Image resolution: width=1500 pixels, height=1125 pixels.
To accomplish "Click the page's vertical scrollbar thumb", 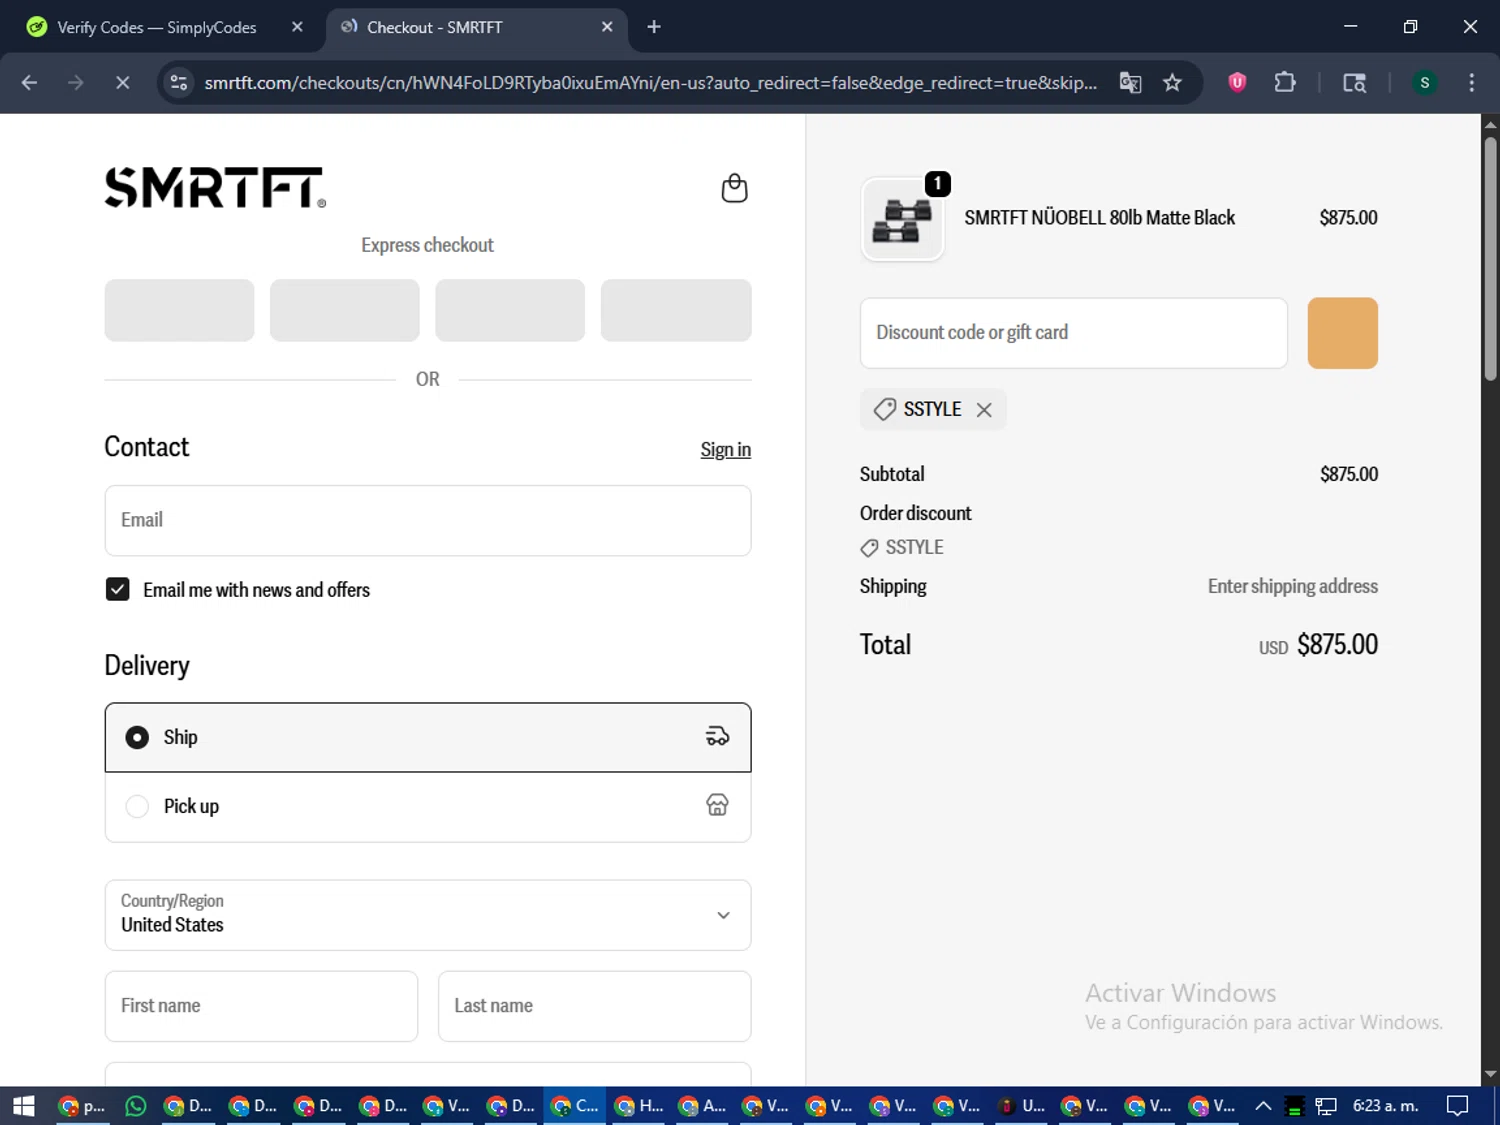I will (x=1490, y=258).
